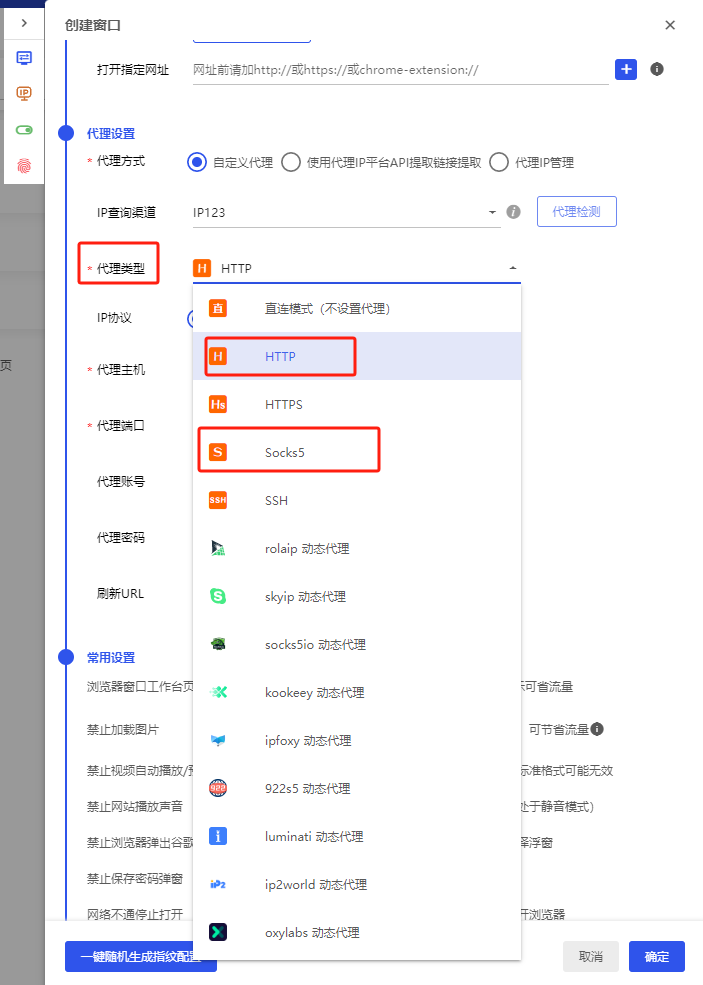Click the 禁止保存密码弹窗 setting label
This screenshot has width=703, height=985.
(x=134, y=878)
